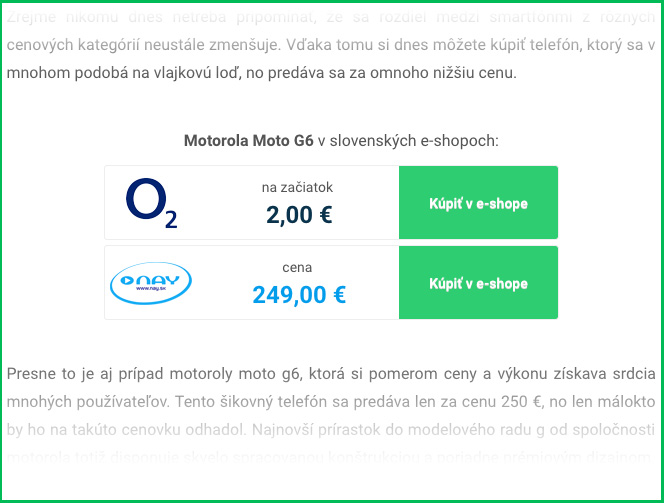Open the O2 offer row card
Viewport: 664px width, 503px height.
pyautogui.click(x=331, y=202)
